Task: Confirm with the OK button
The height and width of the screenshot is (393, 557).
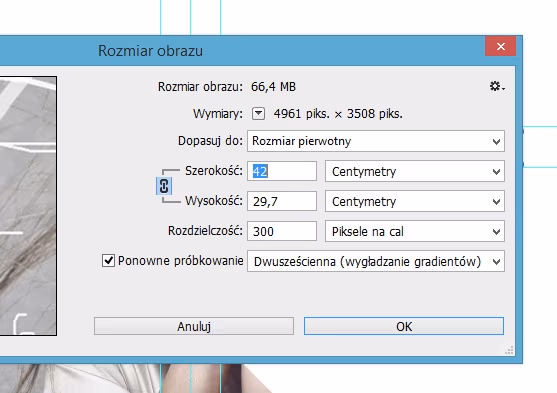Action: [x=404, y=326]
